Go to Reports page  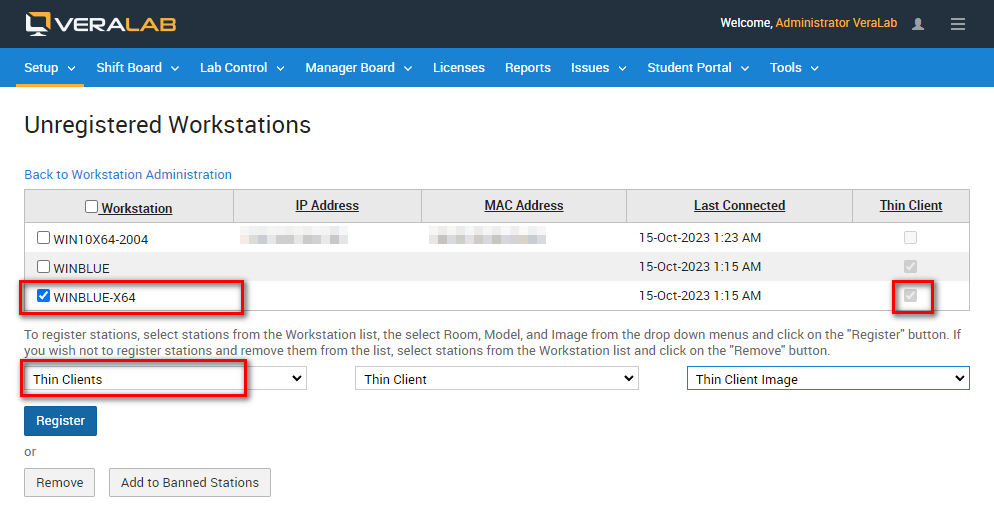coord(527,68)
